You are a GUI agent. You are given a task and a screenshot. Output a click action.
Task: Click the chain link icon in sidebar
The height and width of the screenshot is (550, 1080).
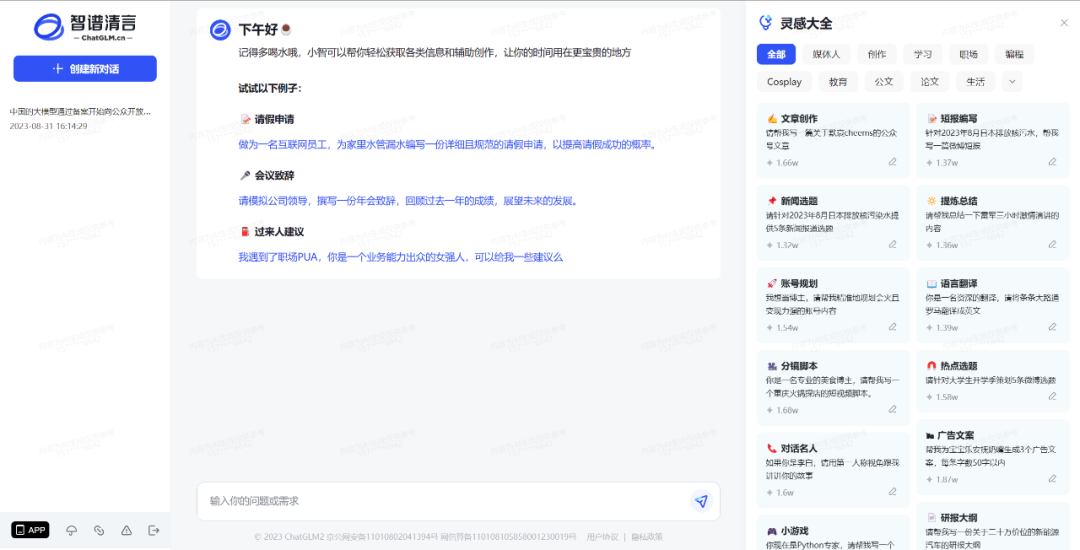[x=99, y=530]
